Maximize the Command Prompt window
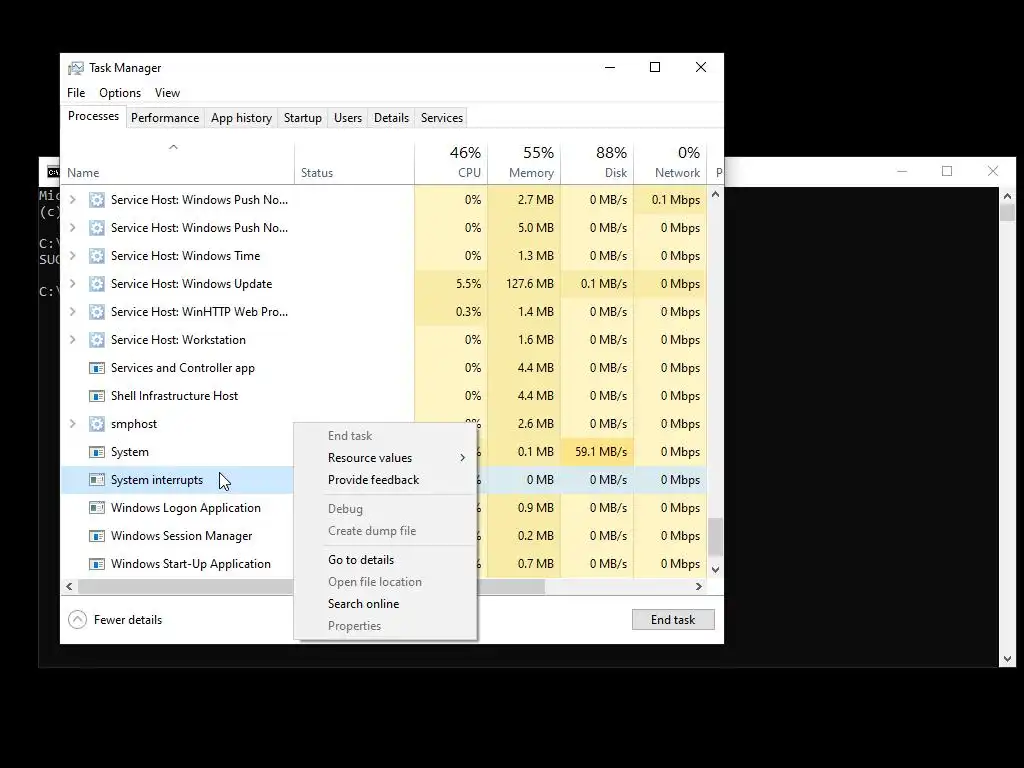Image resolution: width=1024 pixels, height=768 pixels. coord(947,171)
